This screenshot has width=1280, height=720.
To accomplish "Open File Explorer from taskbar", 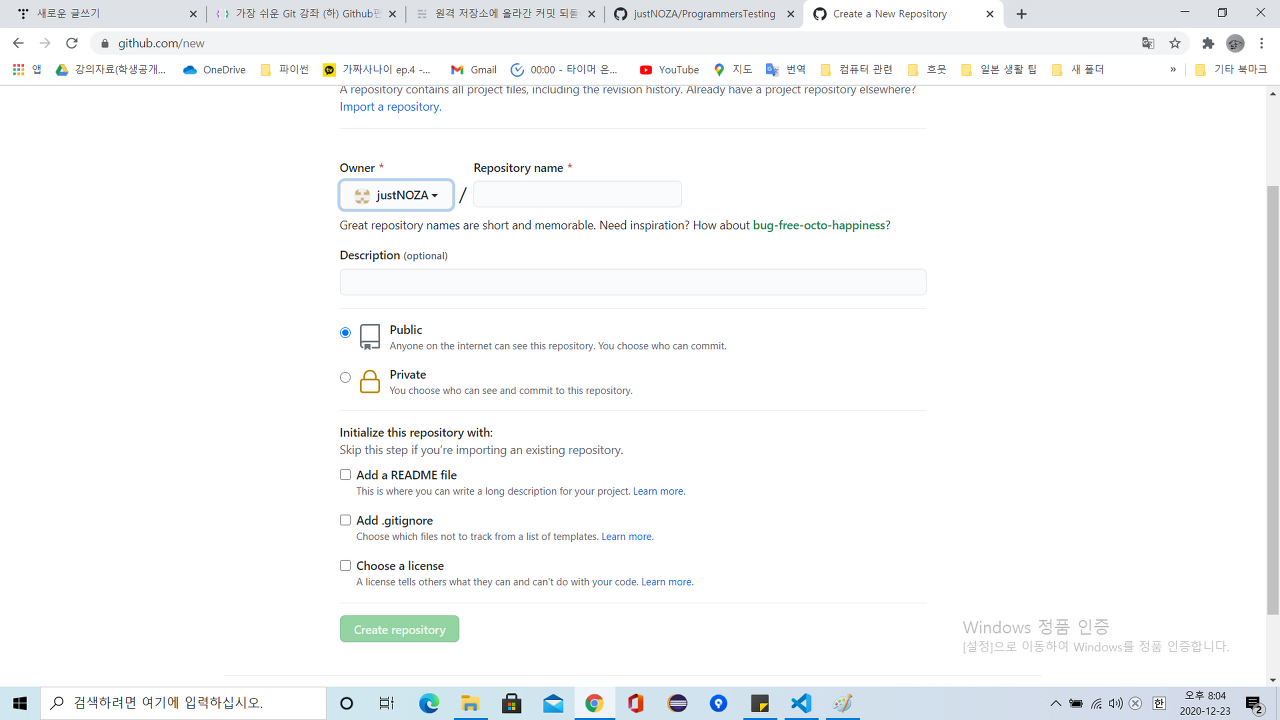I will (470, 703).
